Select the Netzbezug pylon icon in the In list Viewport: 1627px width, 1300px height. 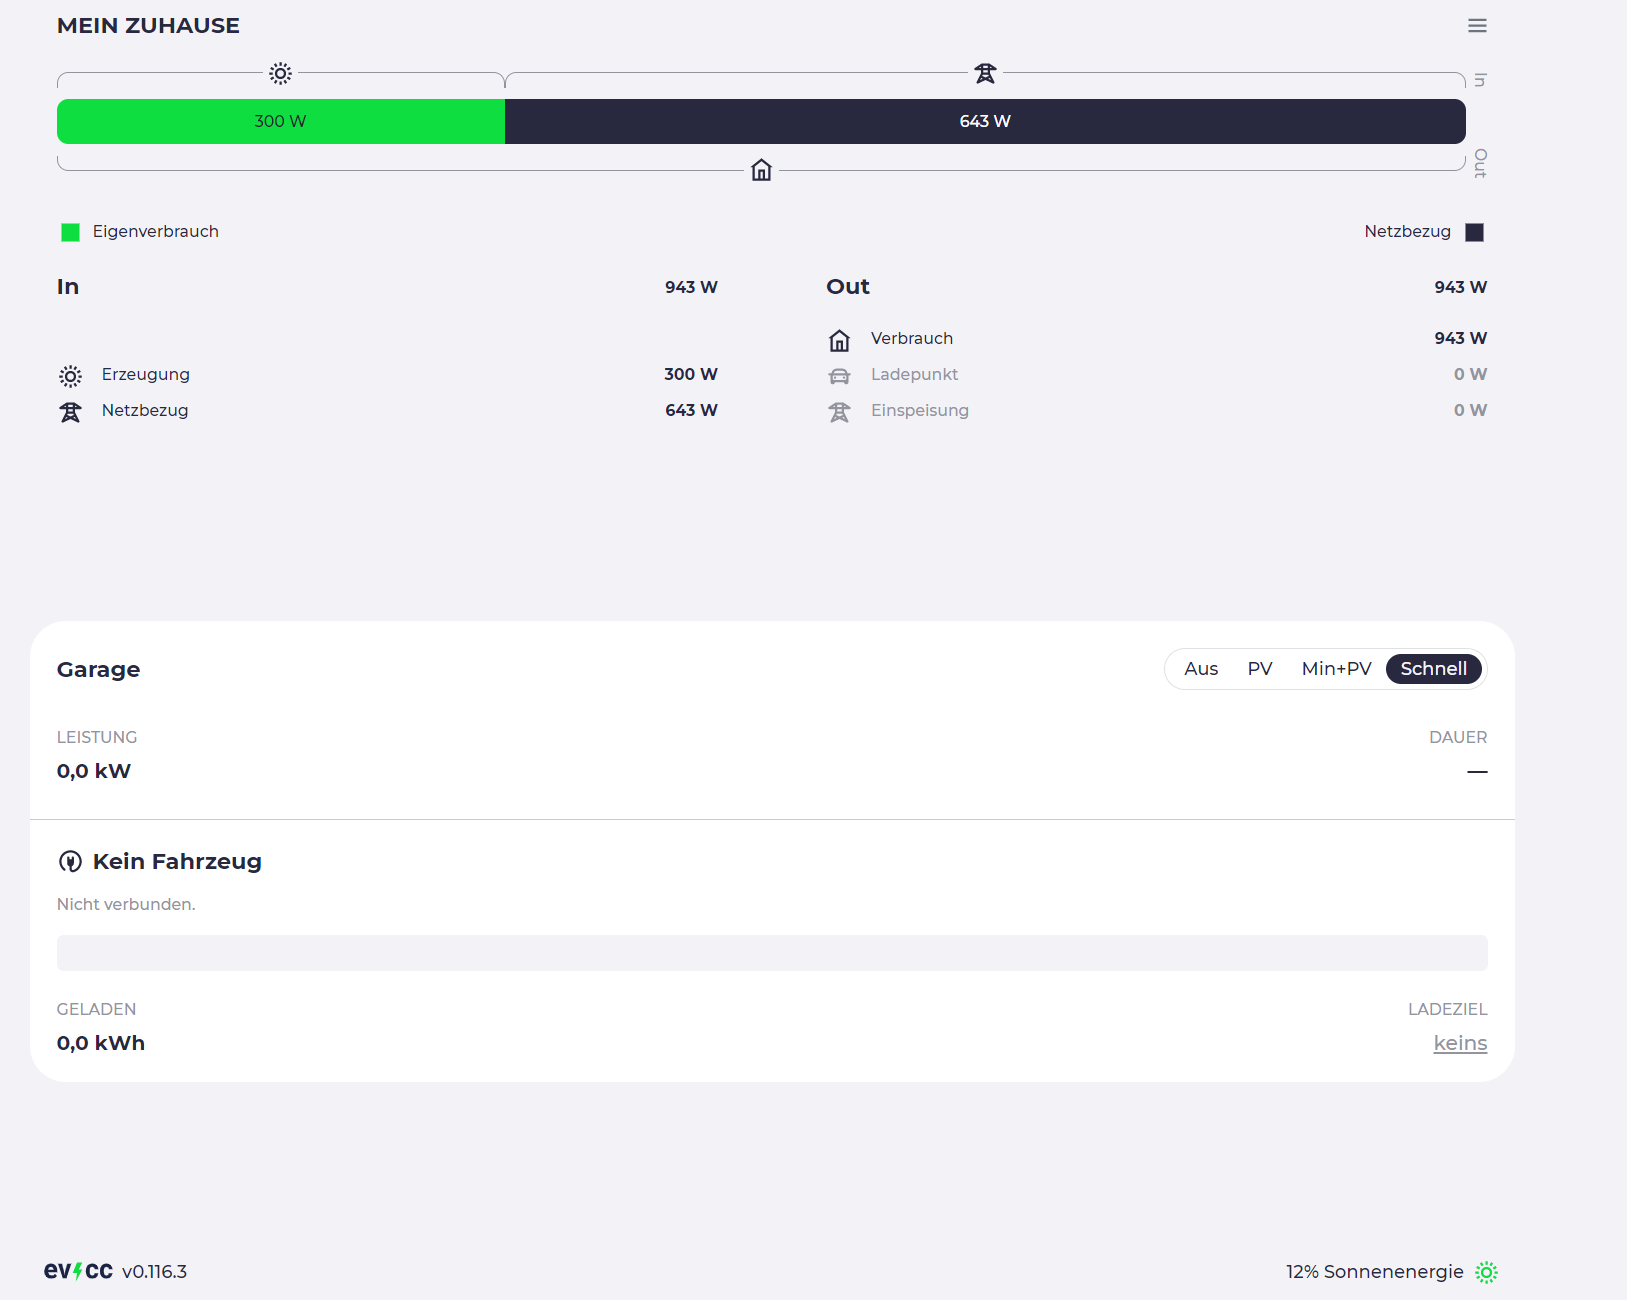click(70, 411)
